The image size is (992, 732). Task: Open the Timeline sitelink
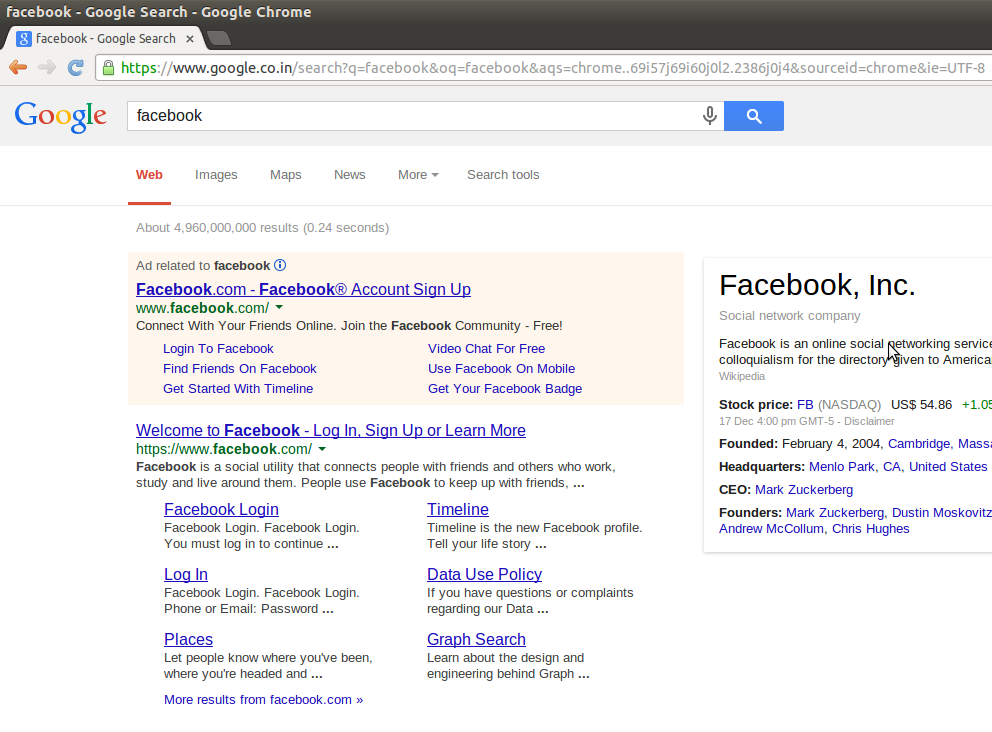click(x=458, y=509)
